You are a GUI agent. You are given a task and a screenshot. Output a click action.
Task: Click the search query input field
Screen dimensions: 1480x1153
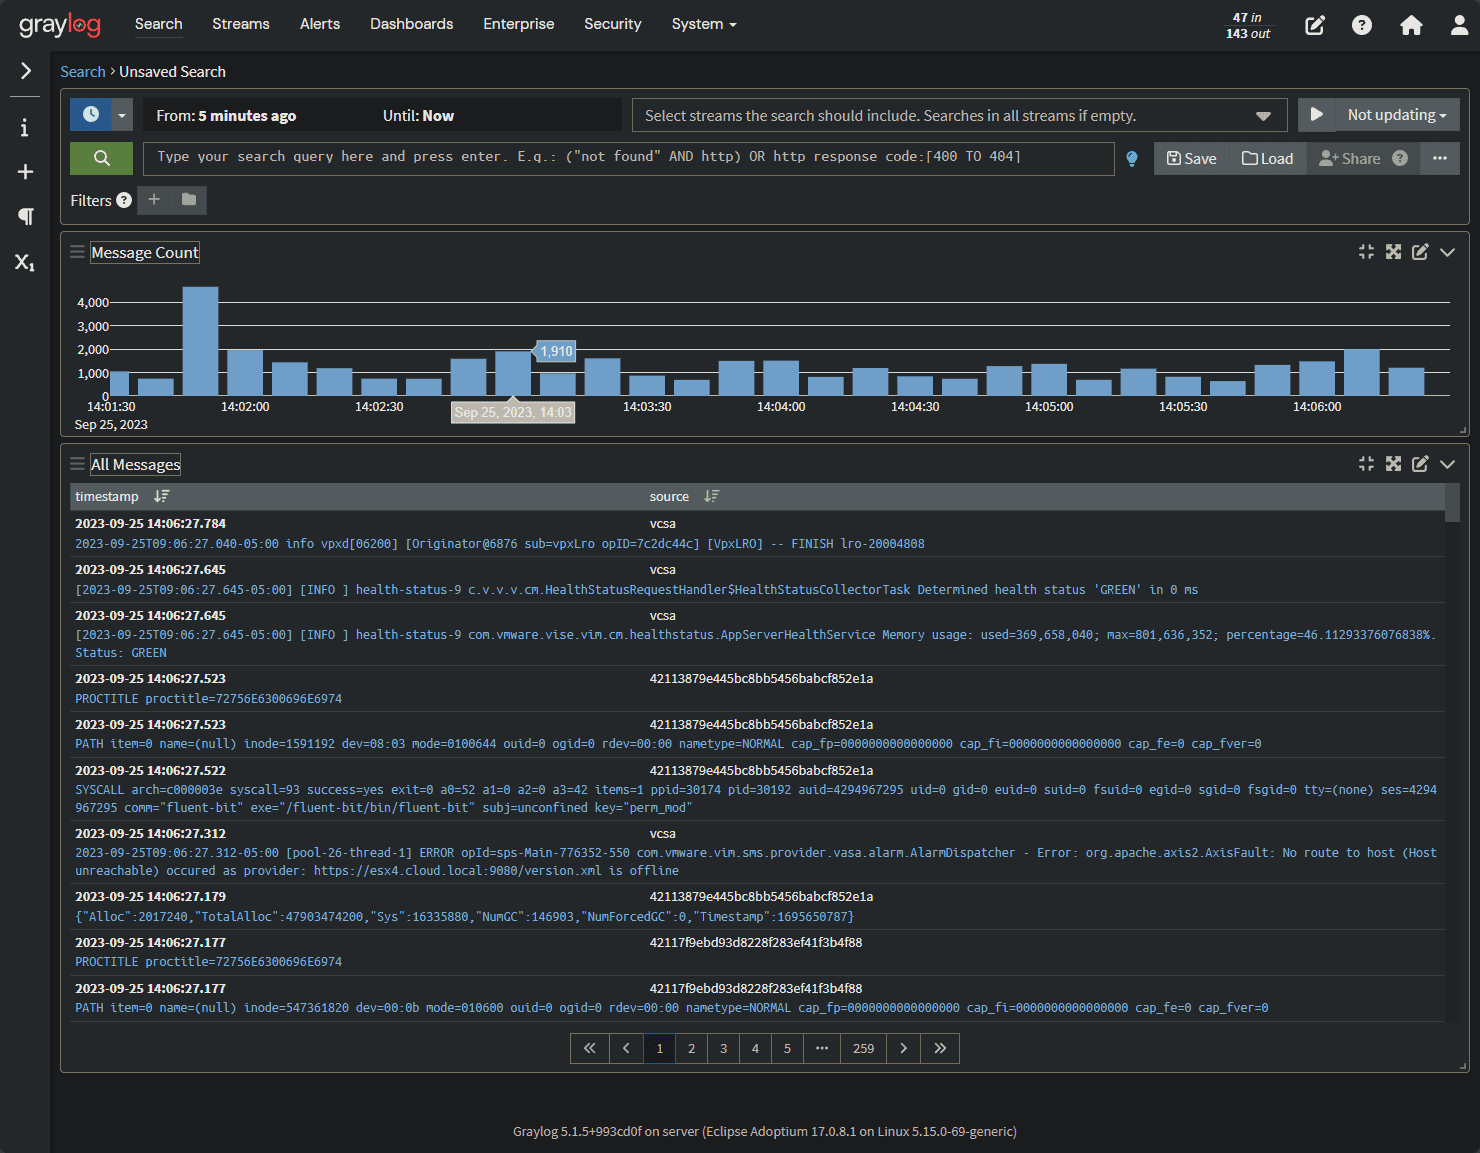tap(628, 158)
